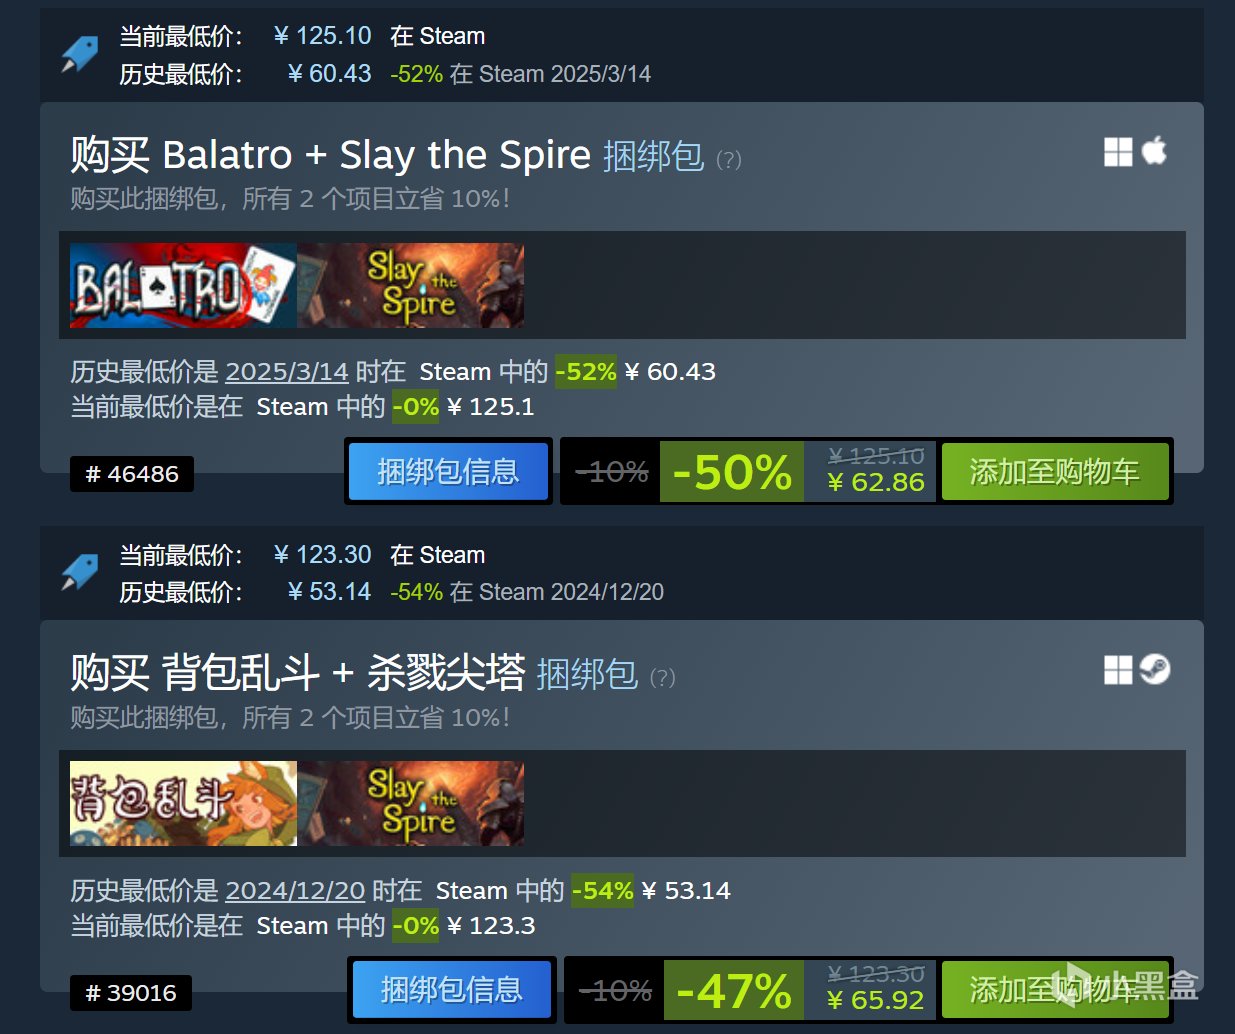Click 捆绑包信息 button for 背包乱斗 bundle

(x=452, y=990)
